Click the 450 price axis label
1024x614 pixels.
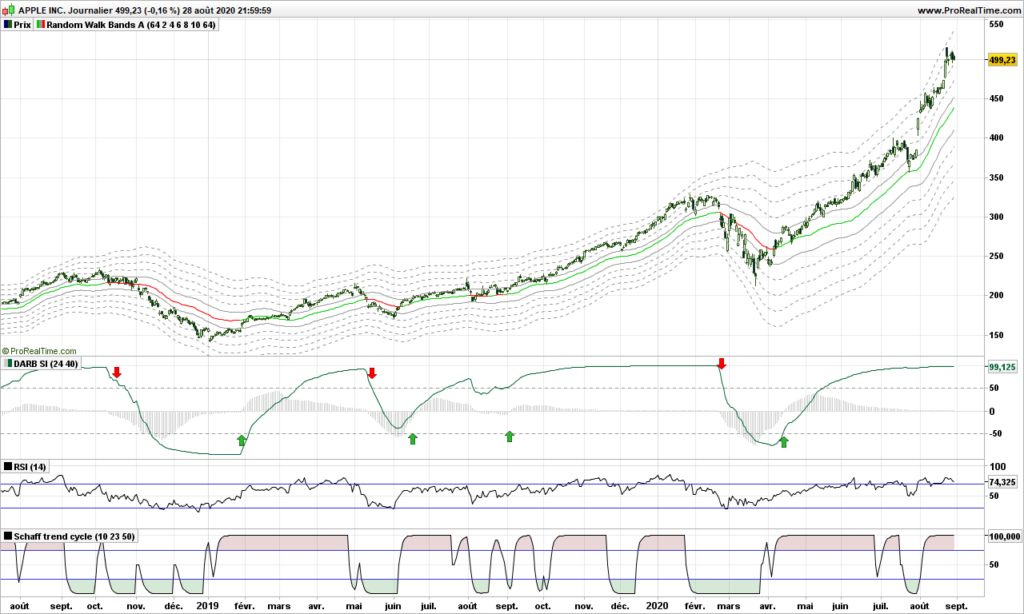(x=996, y=99)
